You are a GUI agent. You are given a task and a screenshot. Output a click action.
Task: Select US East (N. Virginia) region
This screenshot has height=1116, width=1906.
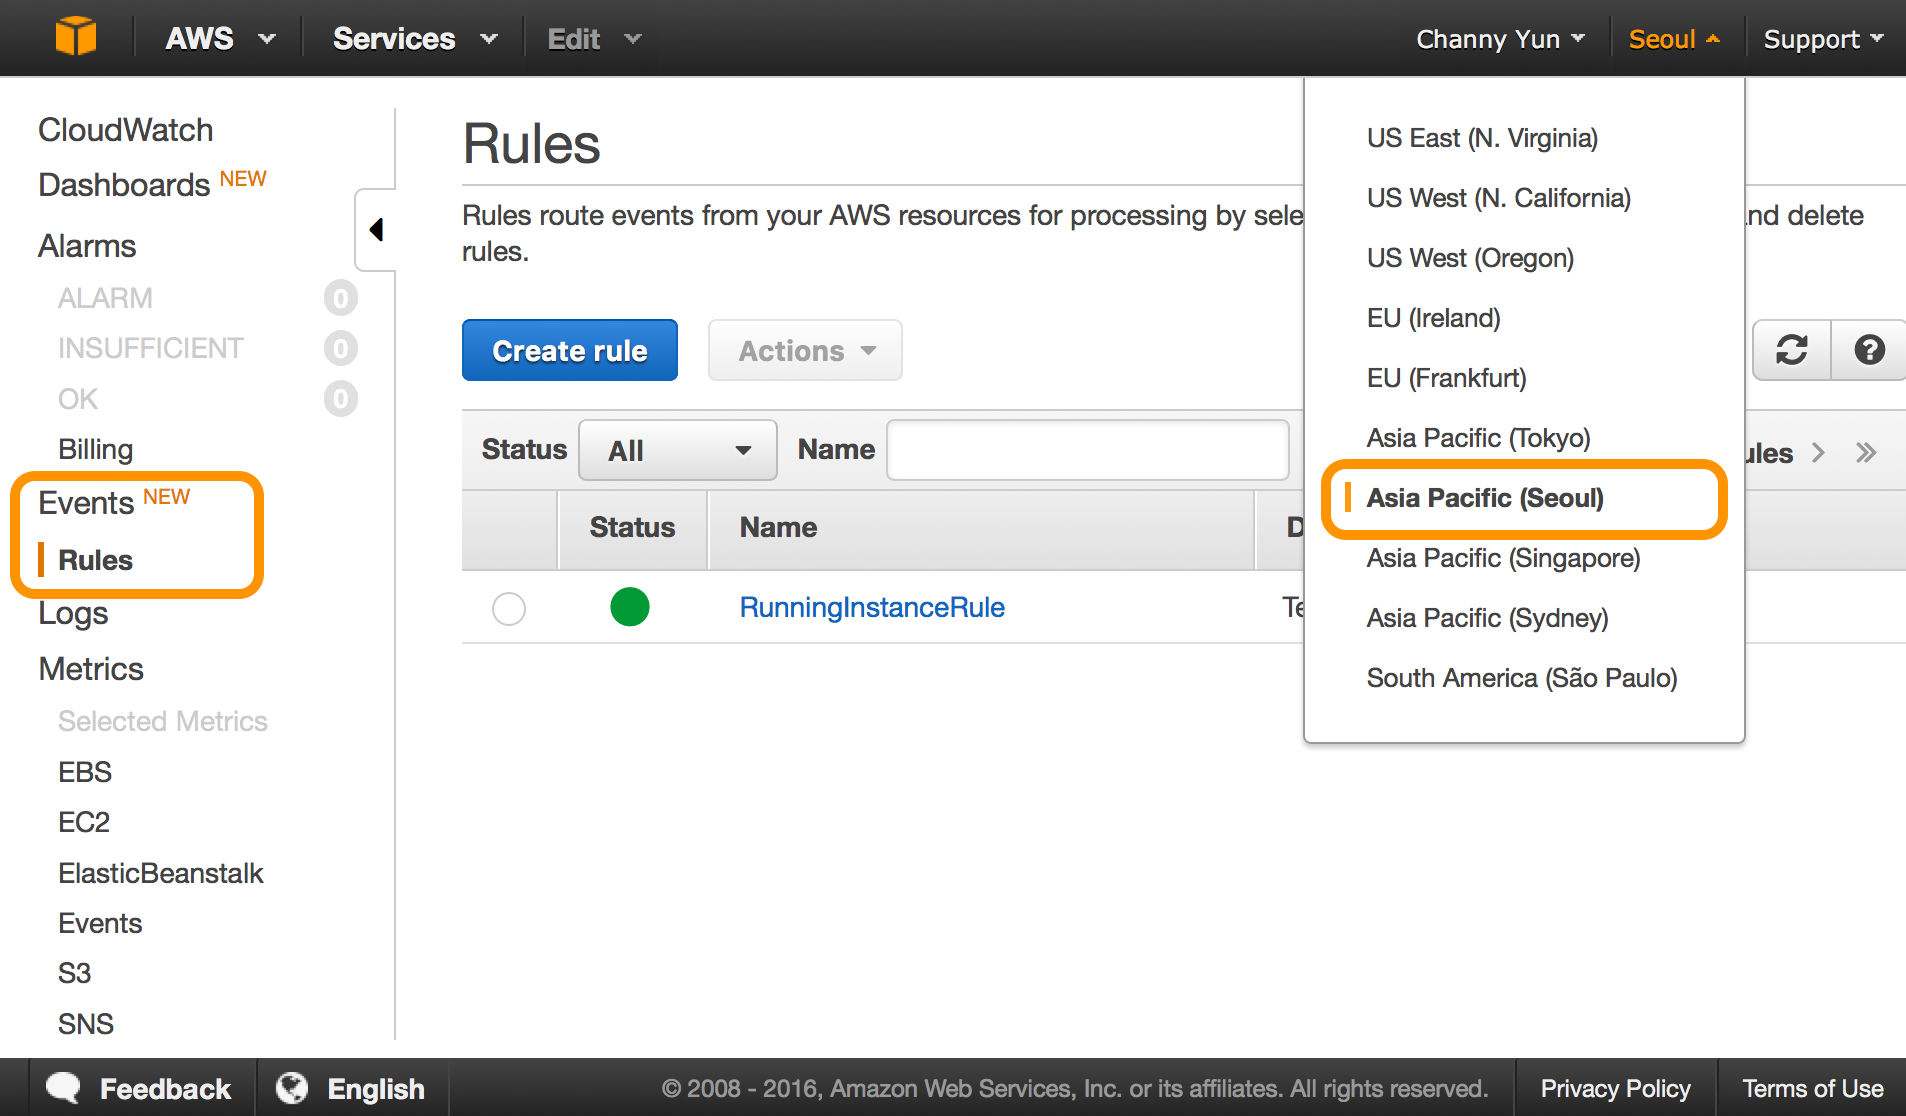click(x=1482, y=138)
